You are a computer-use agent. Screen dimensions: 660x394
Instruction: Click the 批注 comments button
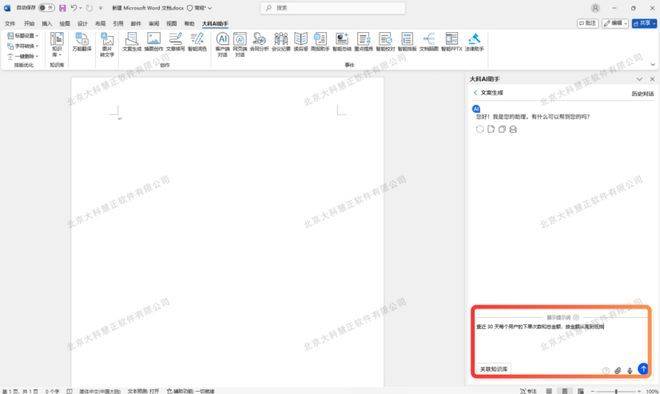click(x=588, y=23)
